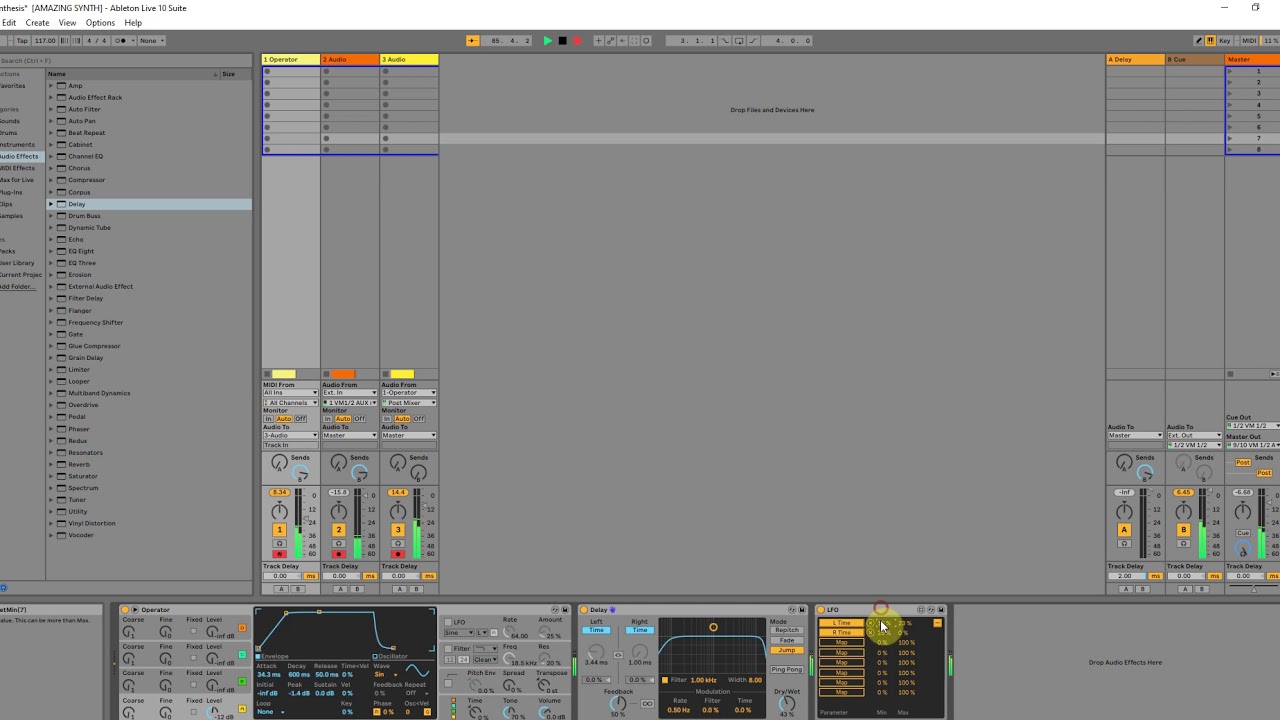This screenshot has height=720, width=1280.
Task: Choose Audio Effects browser category
Action: tap(20, 156)
